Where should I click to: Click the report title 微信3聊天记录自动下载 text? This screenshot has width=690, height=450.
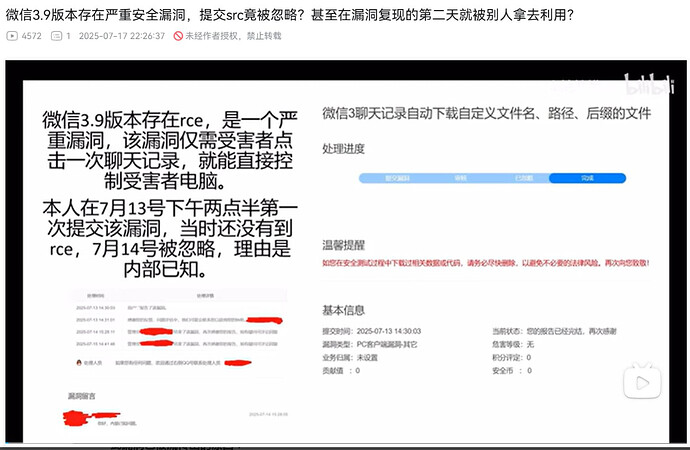[486, 113]
